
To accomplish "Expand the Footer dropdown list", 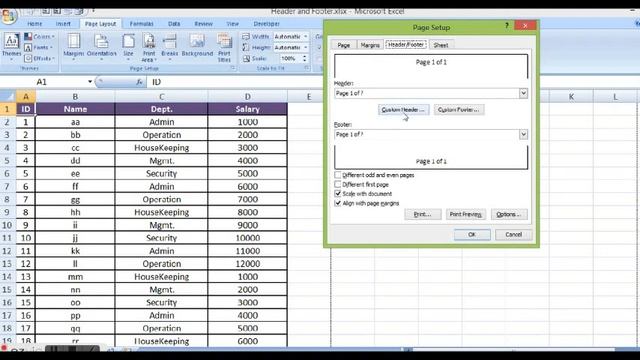I will (x=523, y=134).
